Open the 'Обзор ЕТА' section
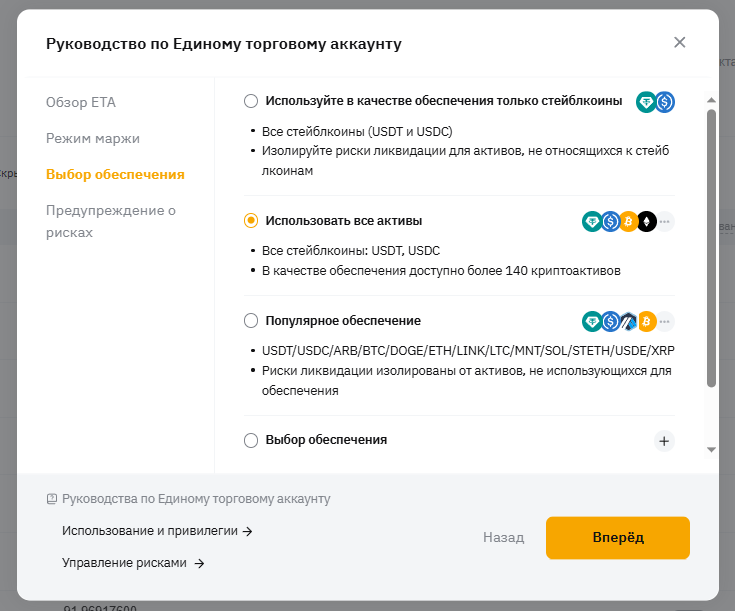 tap(80, 102)
